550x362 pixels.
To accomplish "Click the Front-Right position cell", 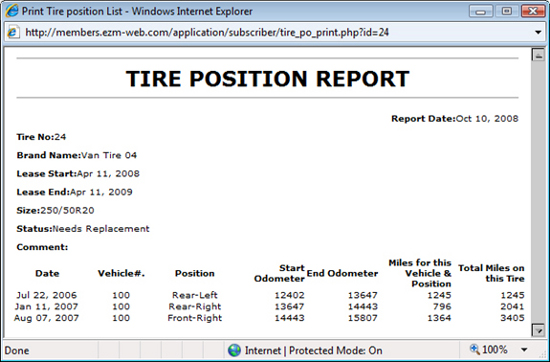I will [195, 318].
